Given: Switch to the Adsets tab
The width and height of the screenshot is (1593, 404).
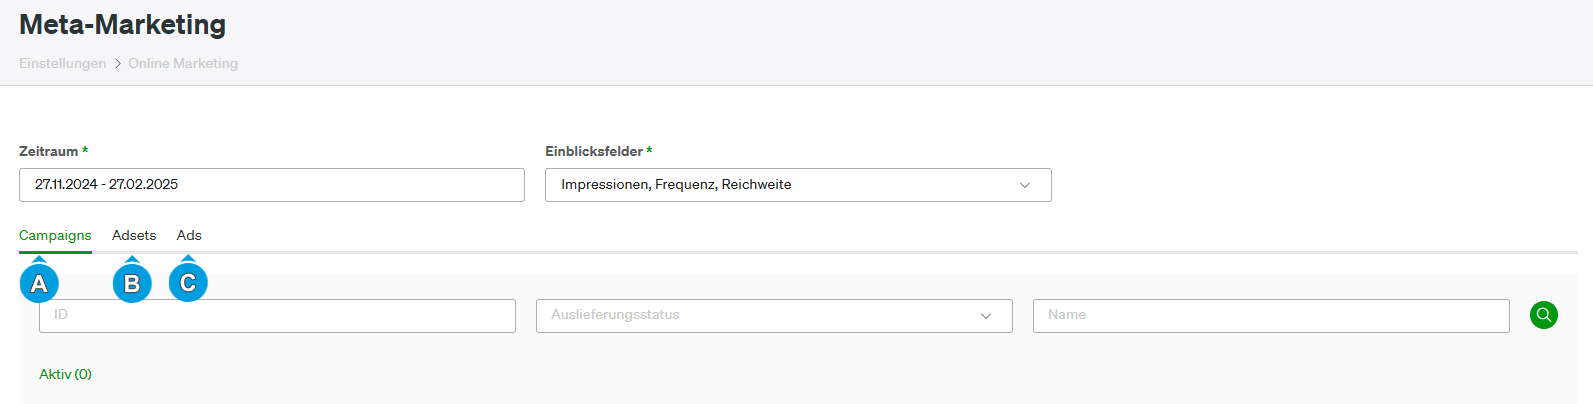Looking at the screenshot, I should click(x=134, y=236).
